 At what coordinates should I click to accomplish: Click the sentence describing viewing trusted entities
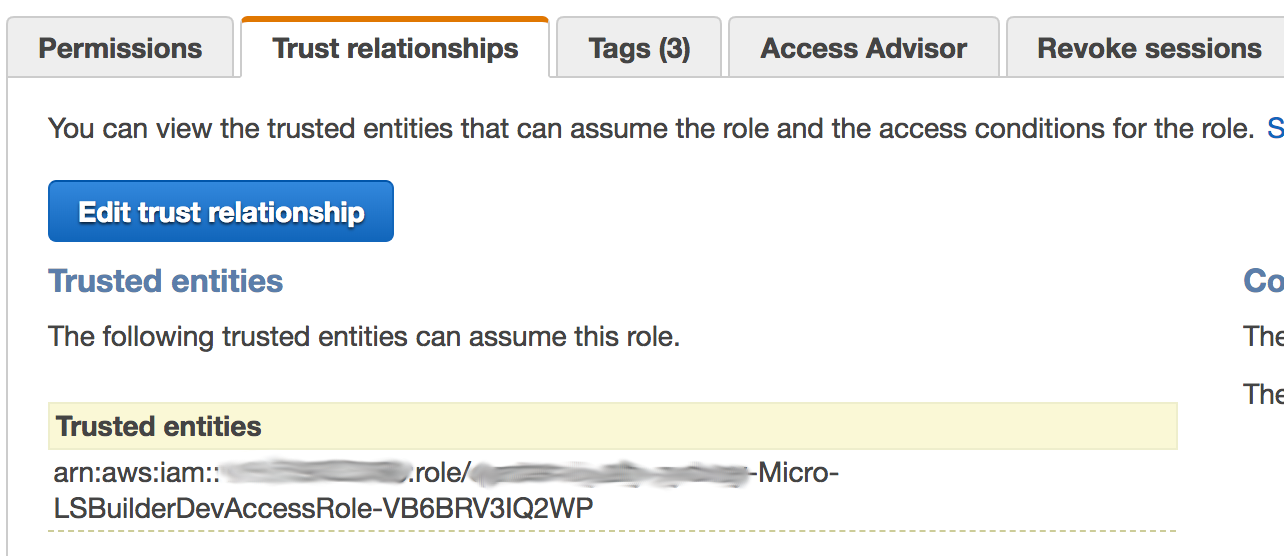(x=650, y=128)
